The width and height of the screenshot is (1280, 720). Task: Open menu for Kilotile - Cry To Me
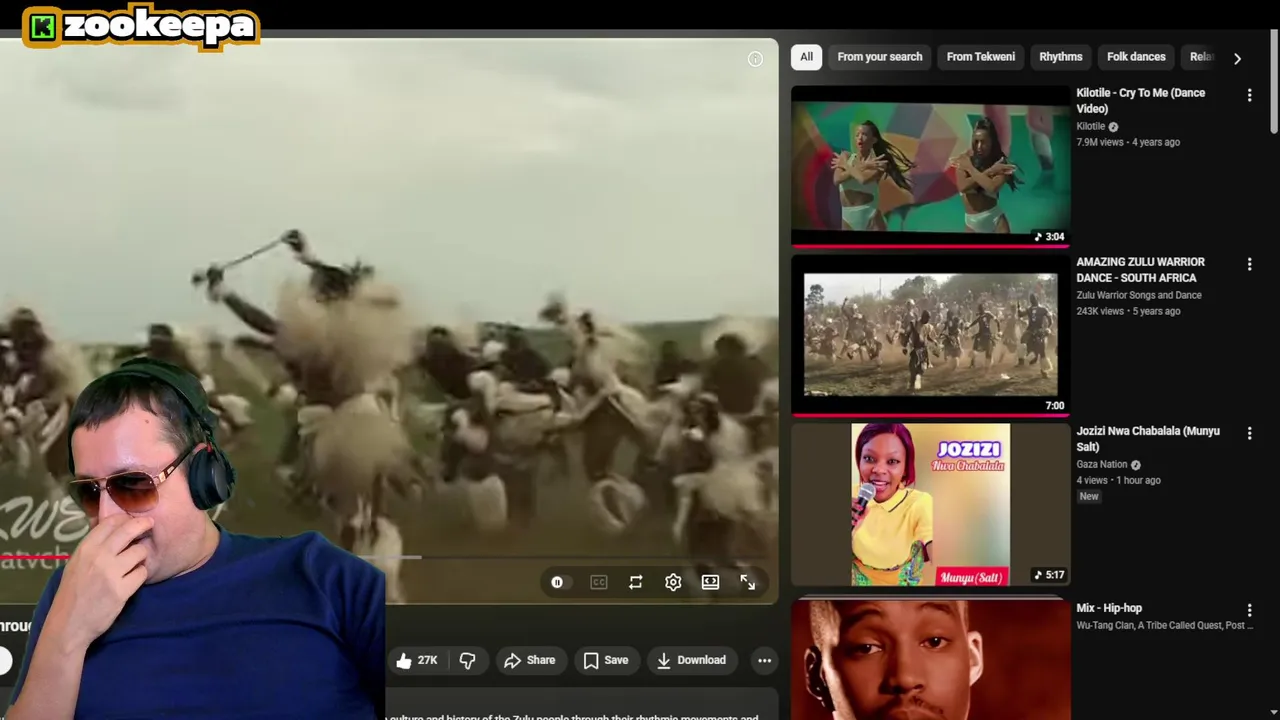click(x=1249, y=95)
